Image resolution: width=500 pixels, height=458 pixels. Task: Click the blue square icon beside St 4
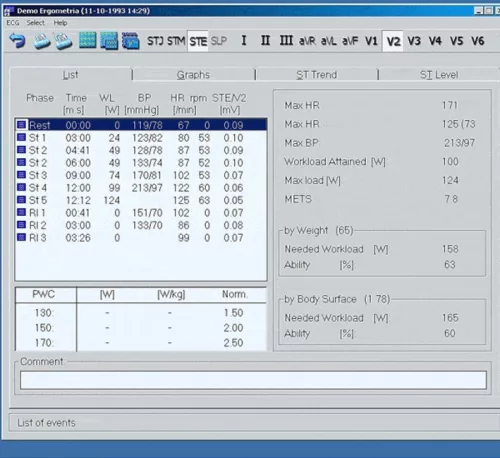tap(21, 187)
